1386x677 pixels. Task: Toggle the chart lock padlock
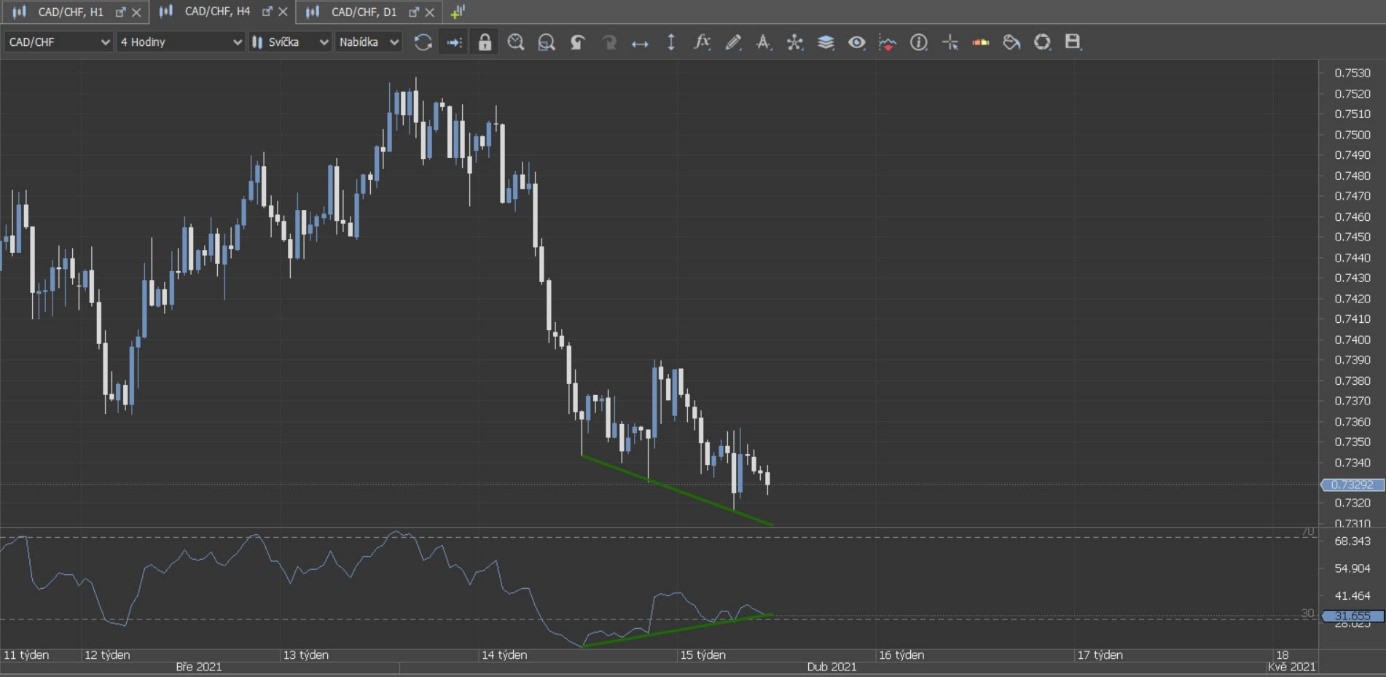tap(485, 42)
